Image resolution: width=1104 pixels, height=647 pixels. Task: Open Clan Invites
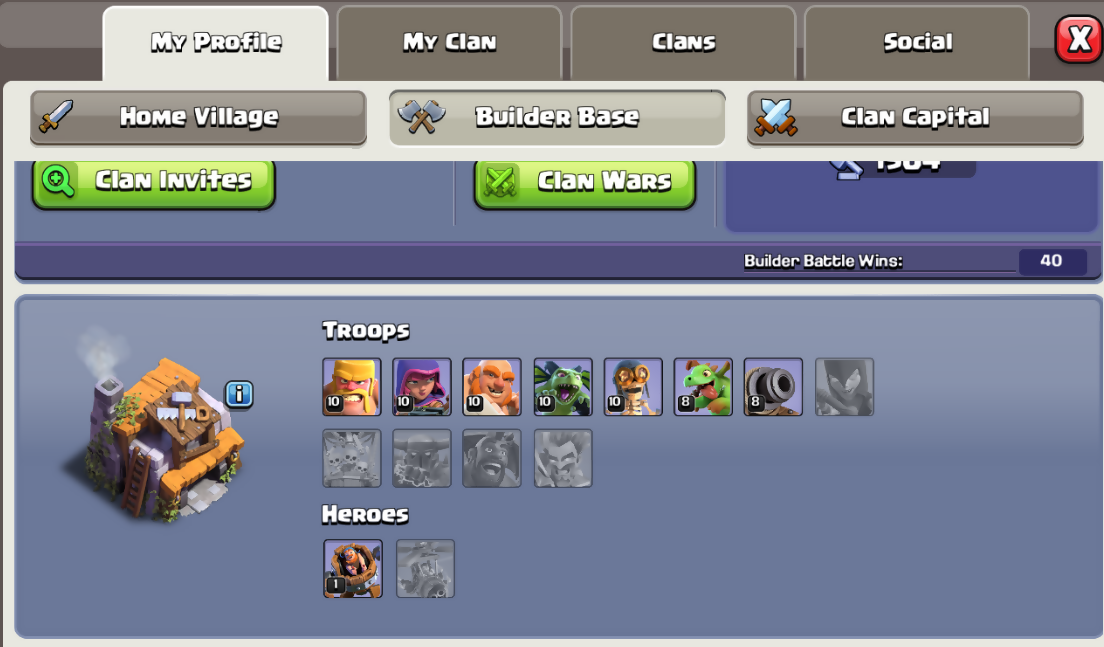click(153, 182)
